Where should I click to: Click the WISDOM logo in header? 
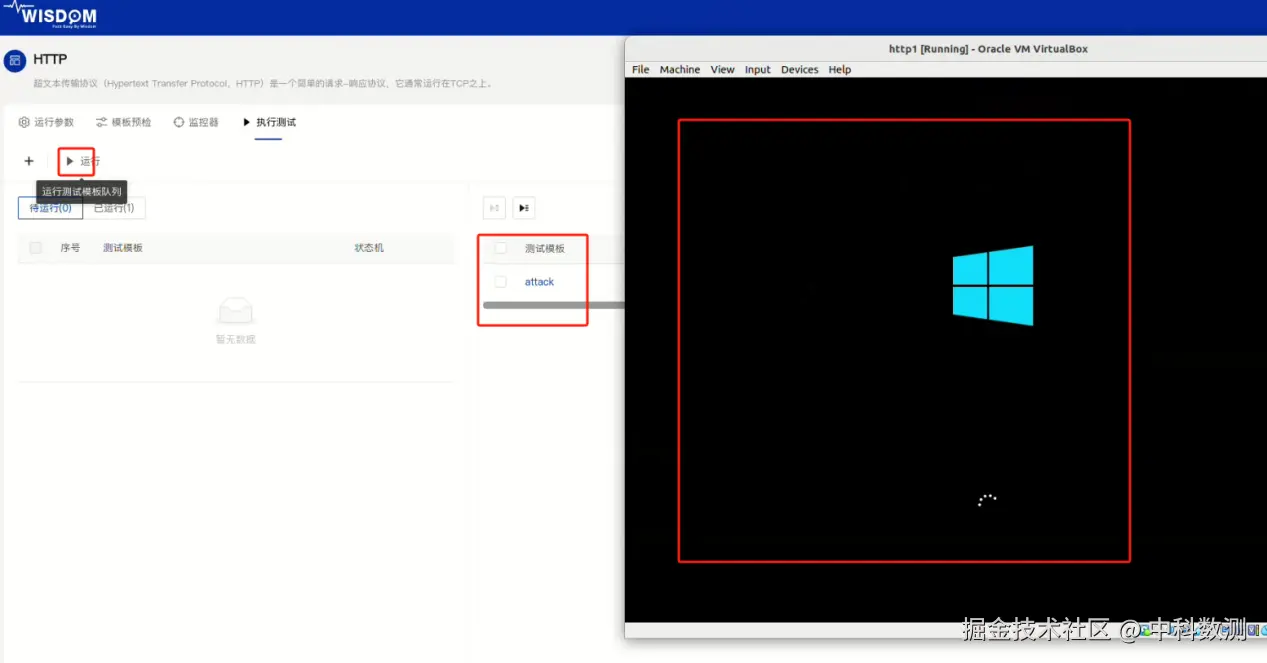click(x=52, y=15)
